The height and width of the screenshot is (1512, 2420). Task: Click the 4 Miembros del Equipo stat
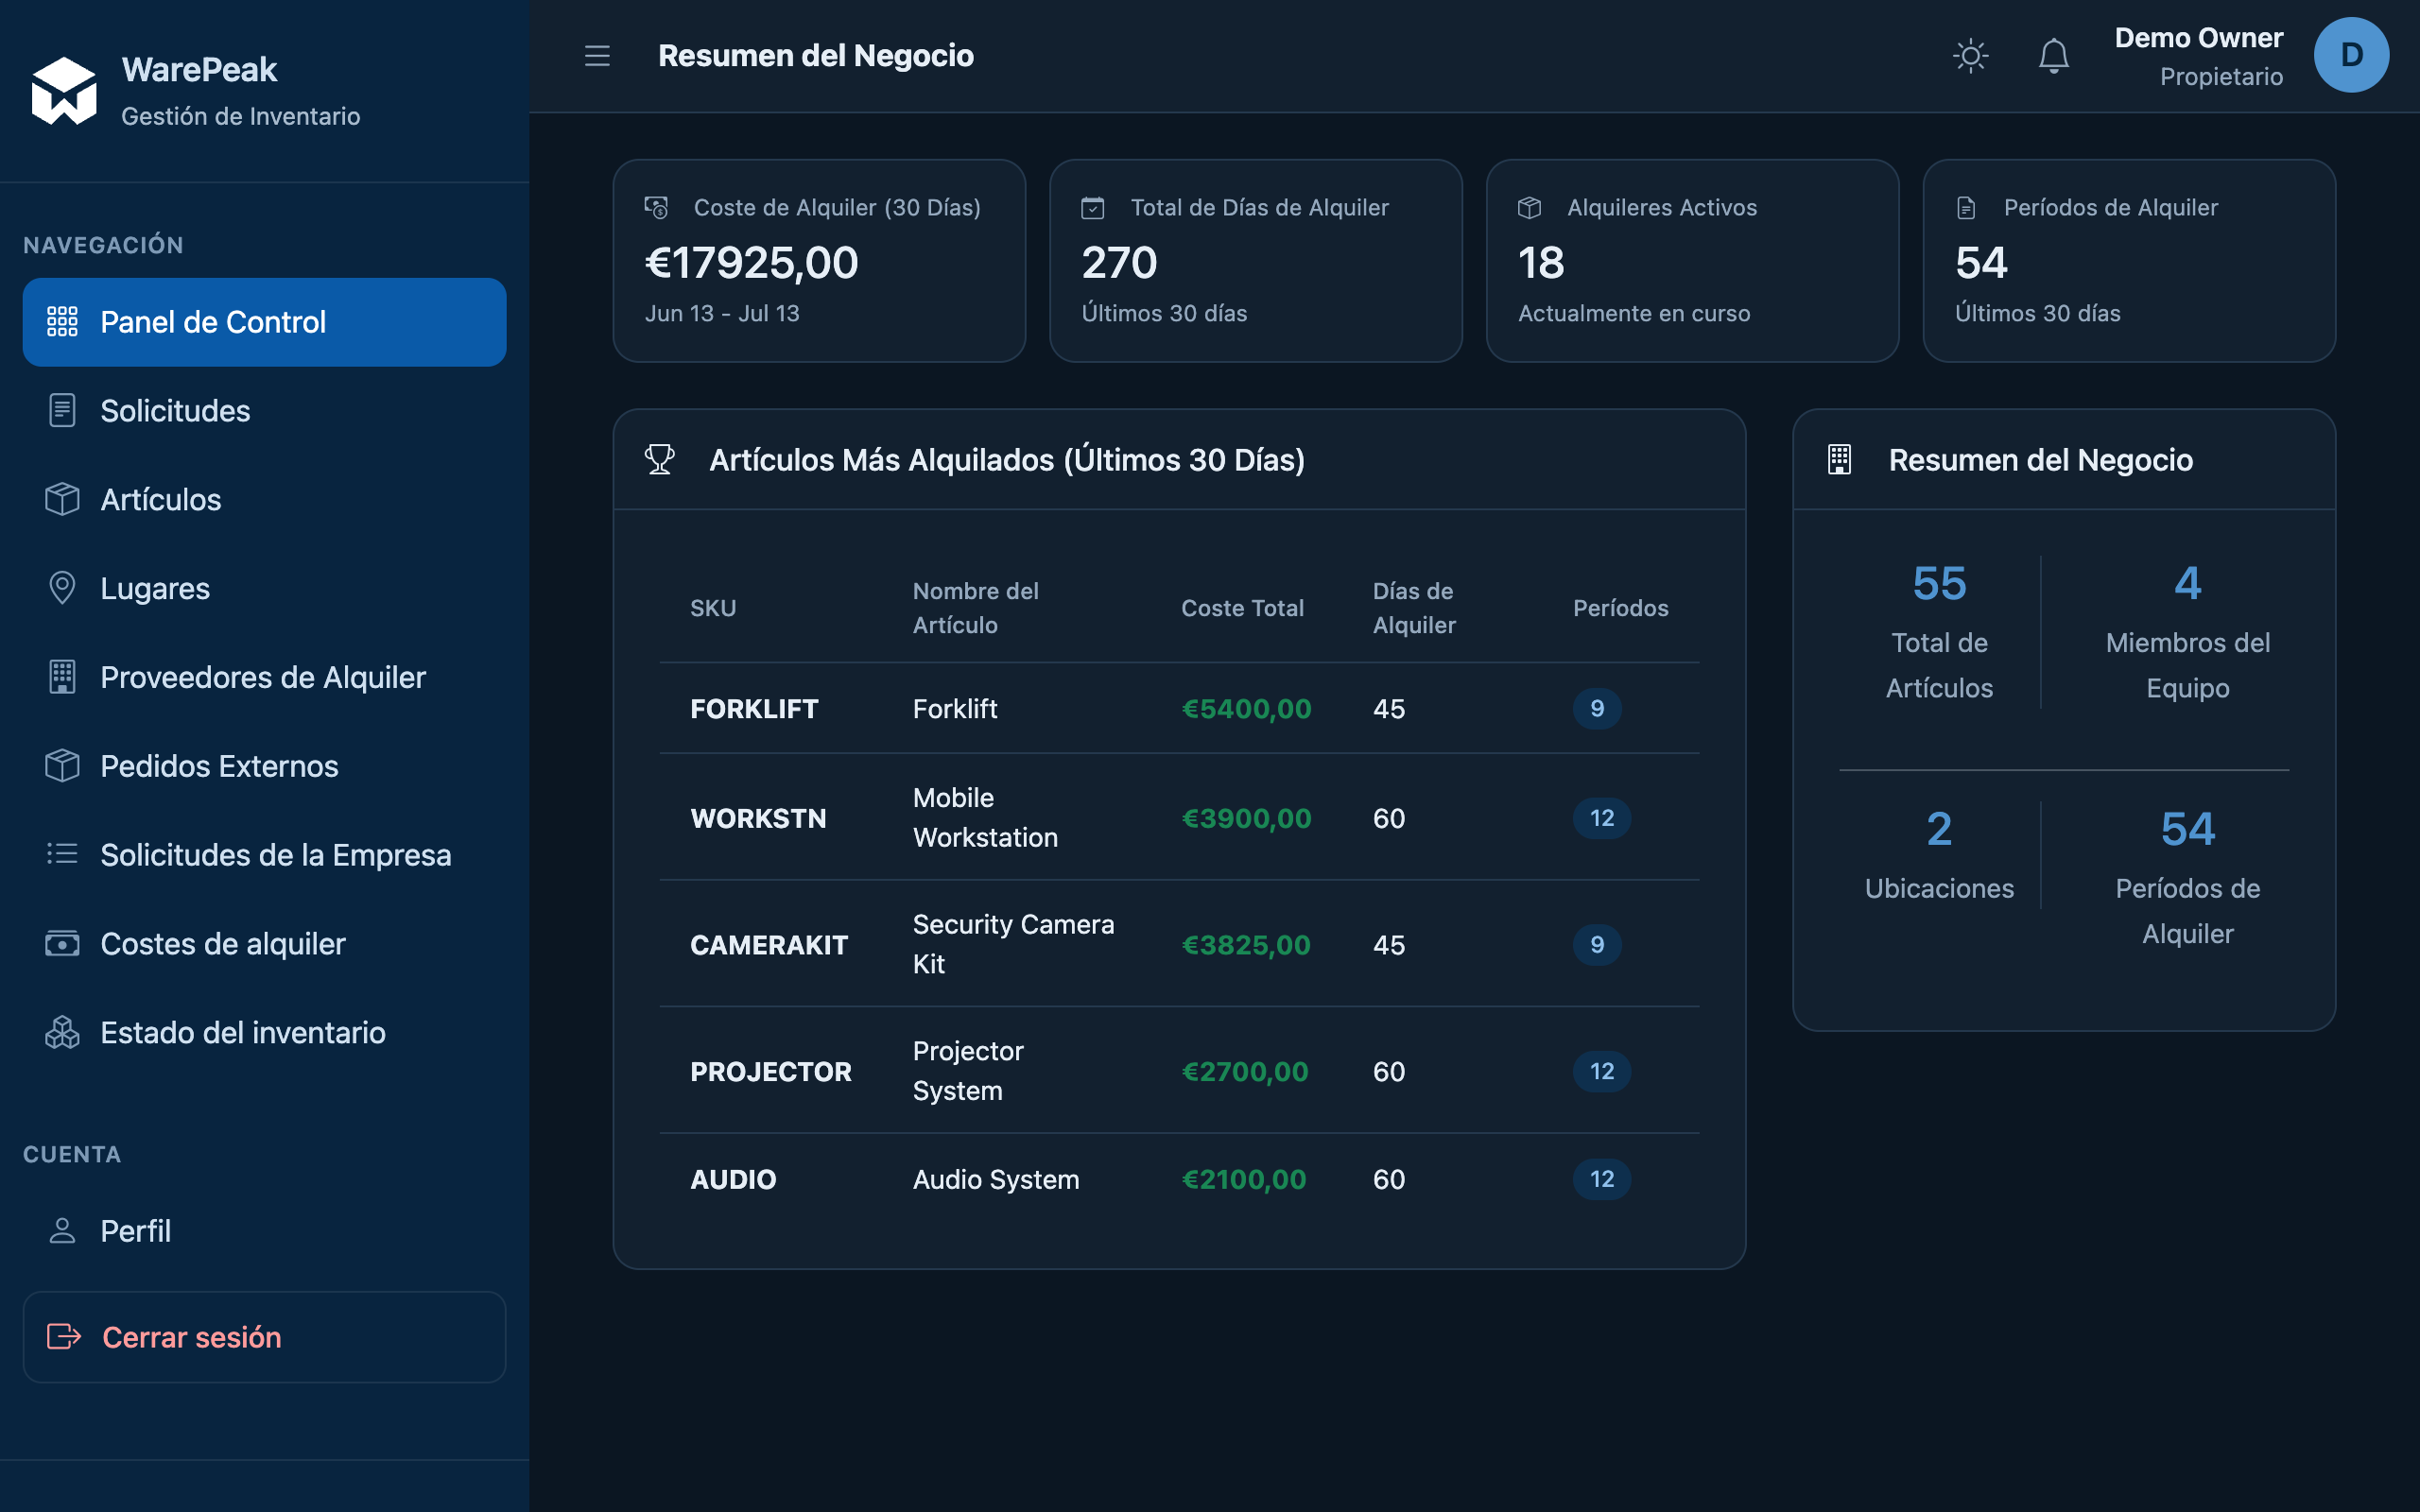point(2187,631)
